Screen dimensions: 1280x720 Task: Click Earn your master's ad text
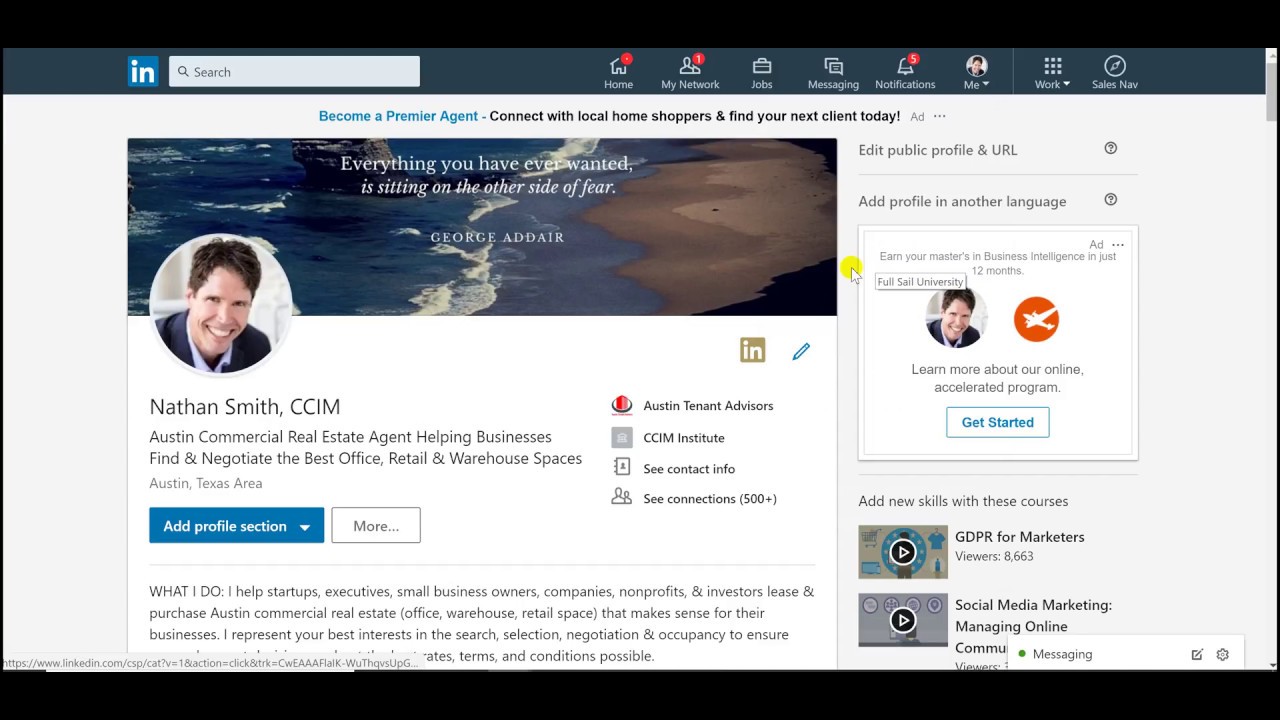pos(997,263)
